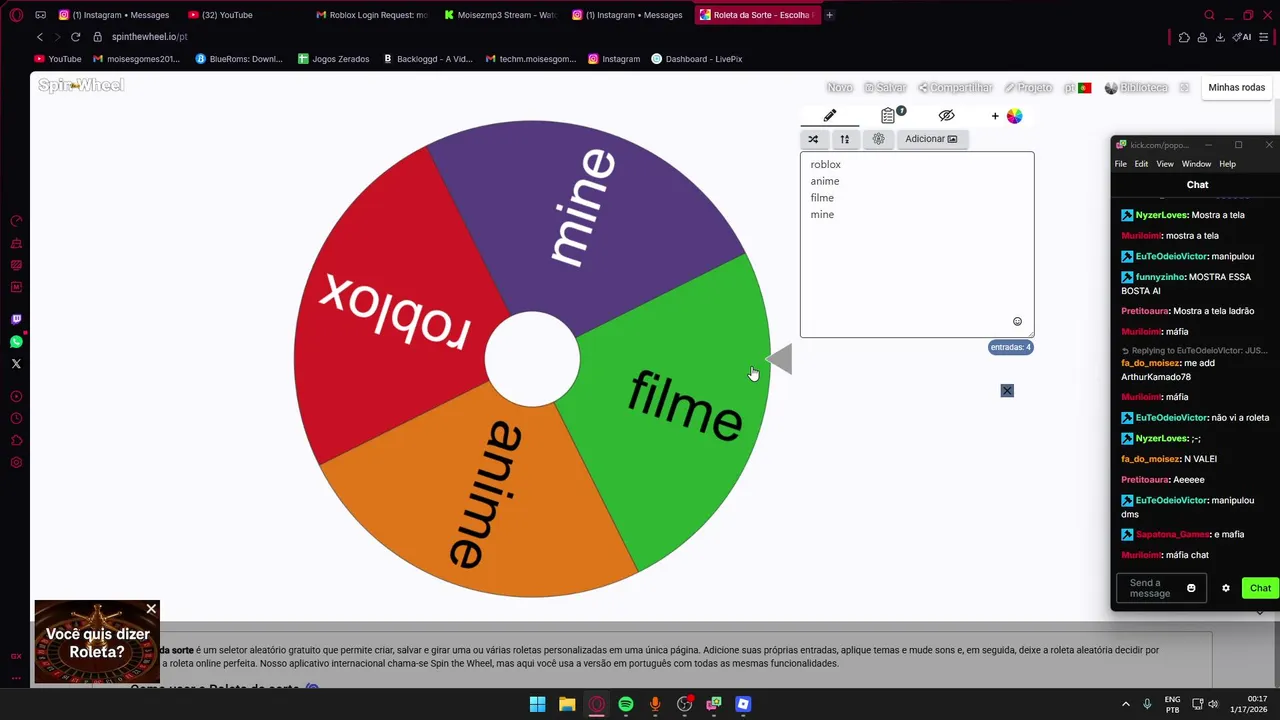Click Opera main menu logo
This screenshot has width=1280, height=720.
click(16, 15)
